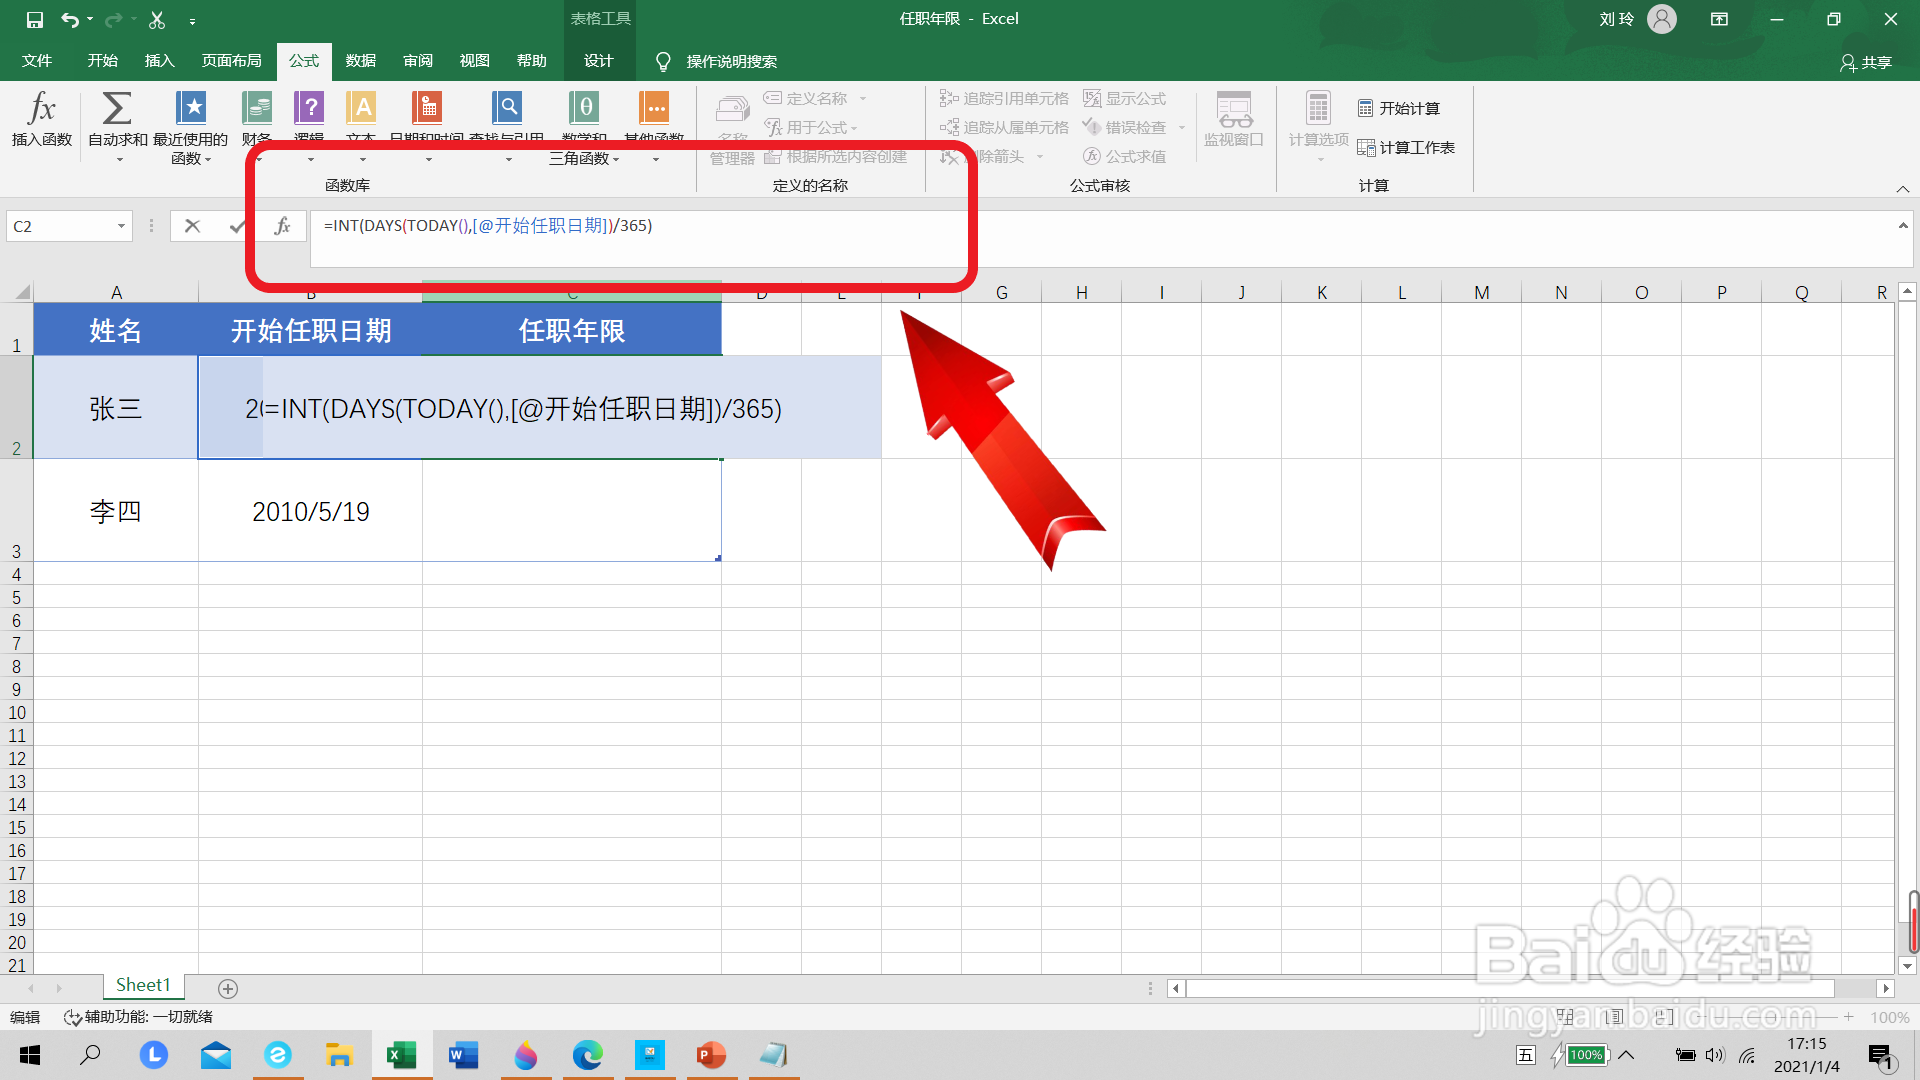The image size is (1920, 1080).
Task: Open the Recently Used functions star icon
Action: click(x=190, y=108)
